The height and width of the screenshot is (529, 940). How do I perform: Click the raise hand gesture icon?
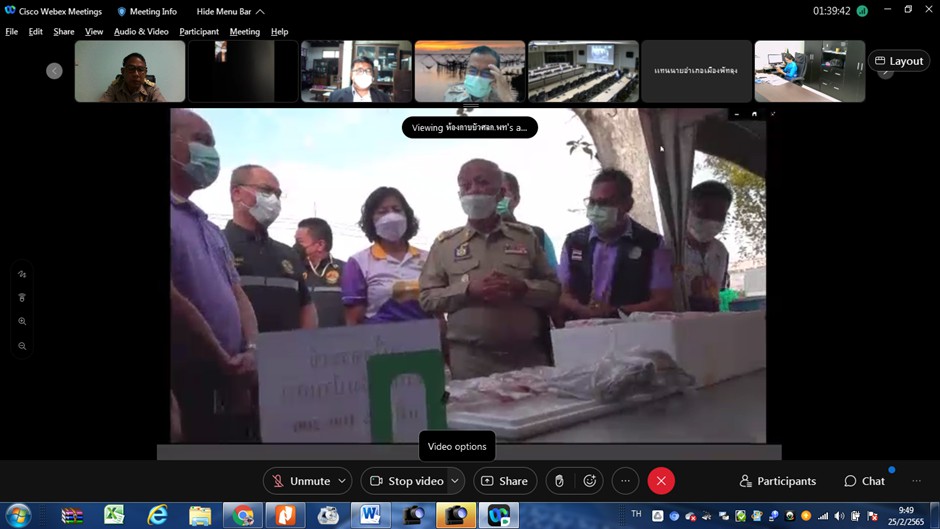(x=559, y=481)
